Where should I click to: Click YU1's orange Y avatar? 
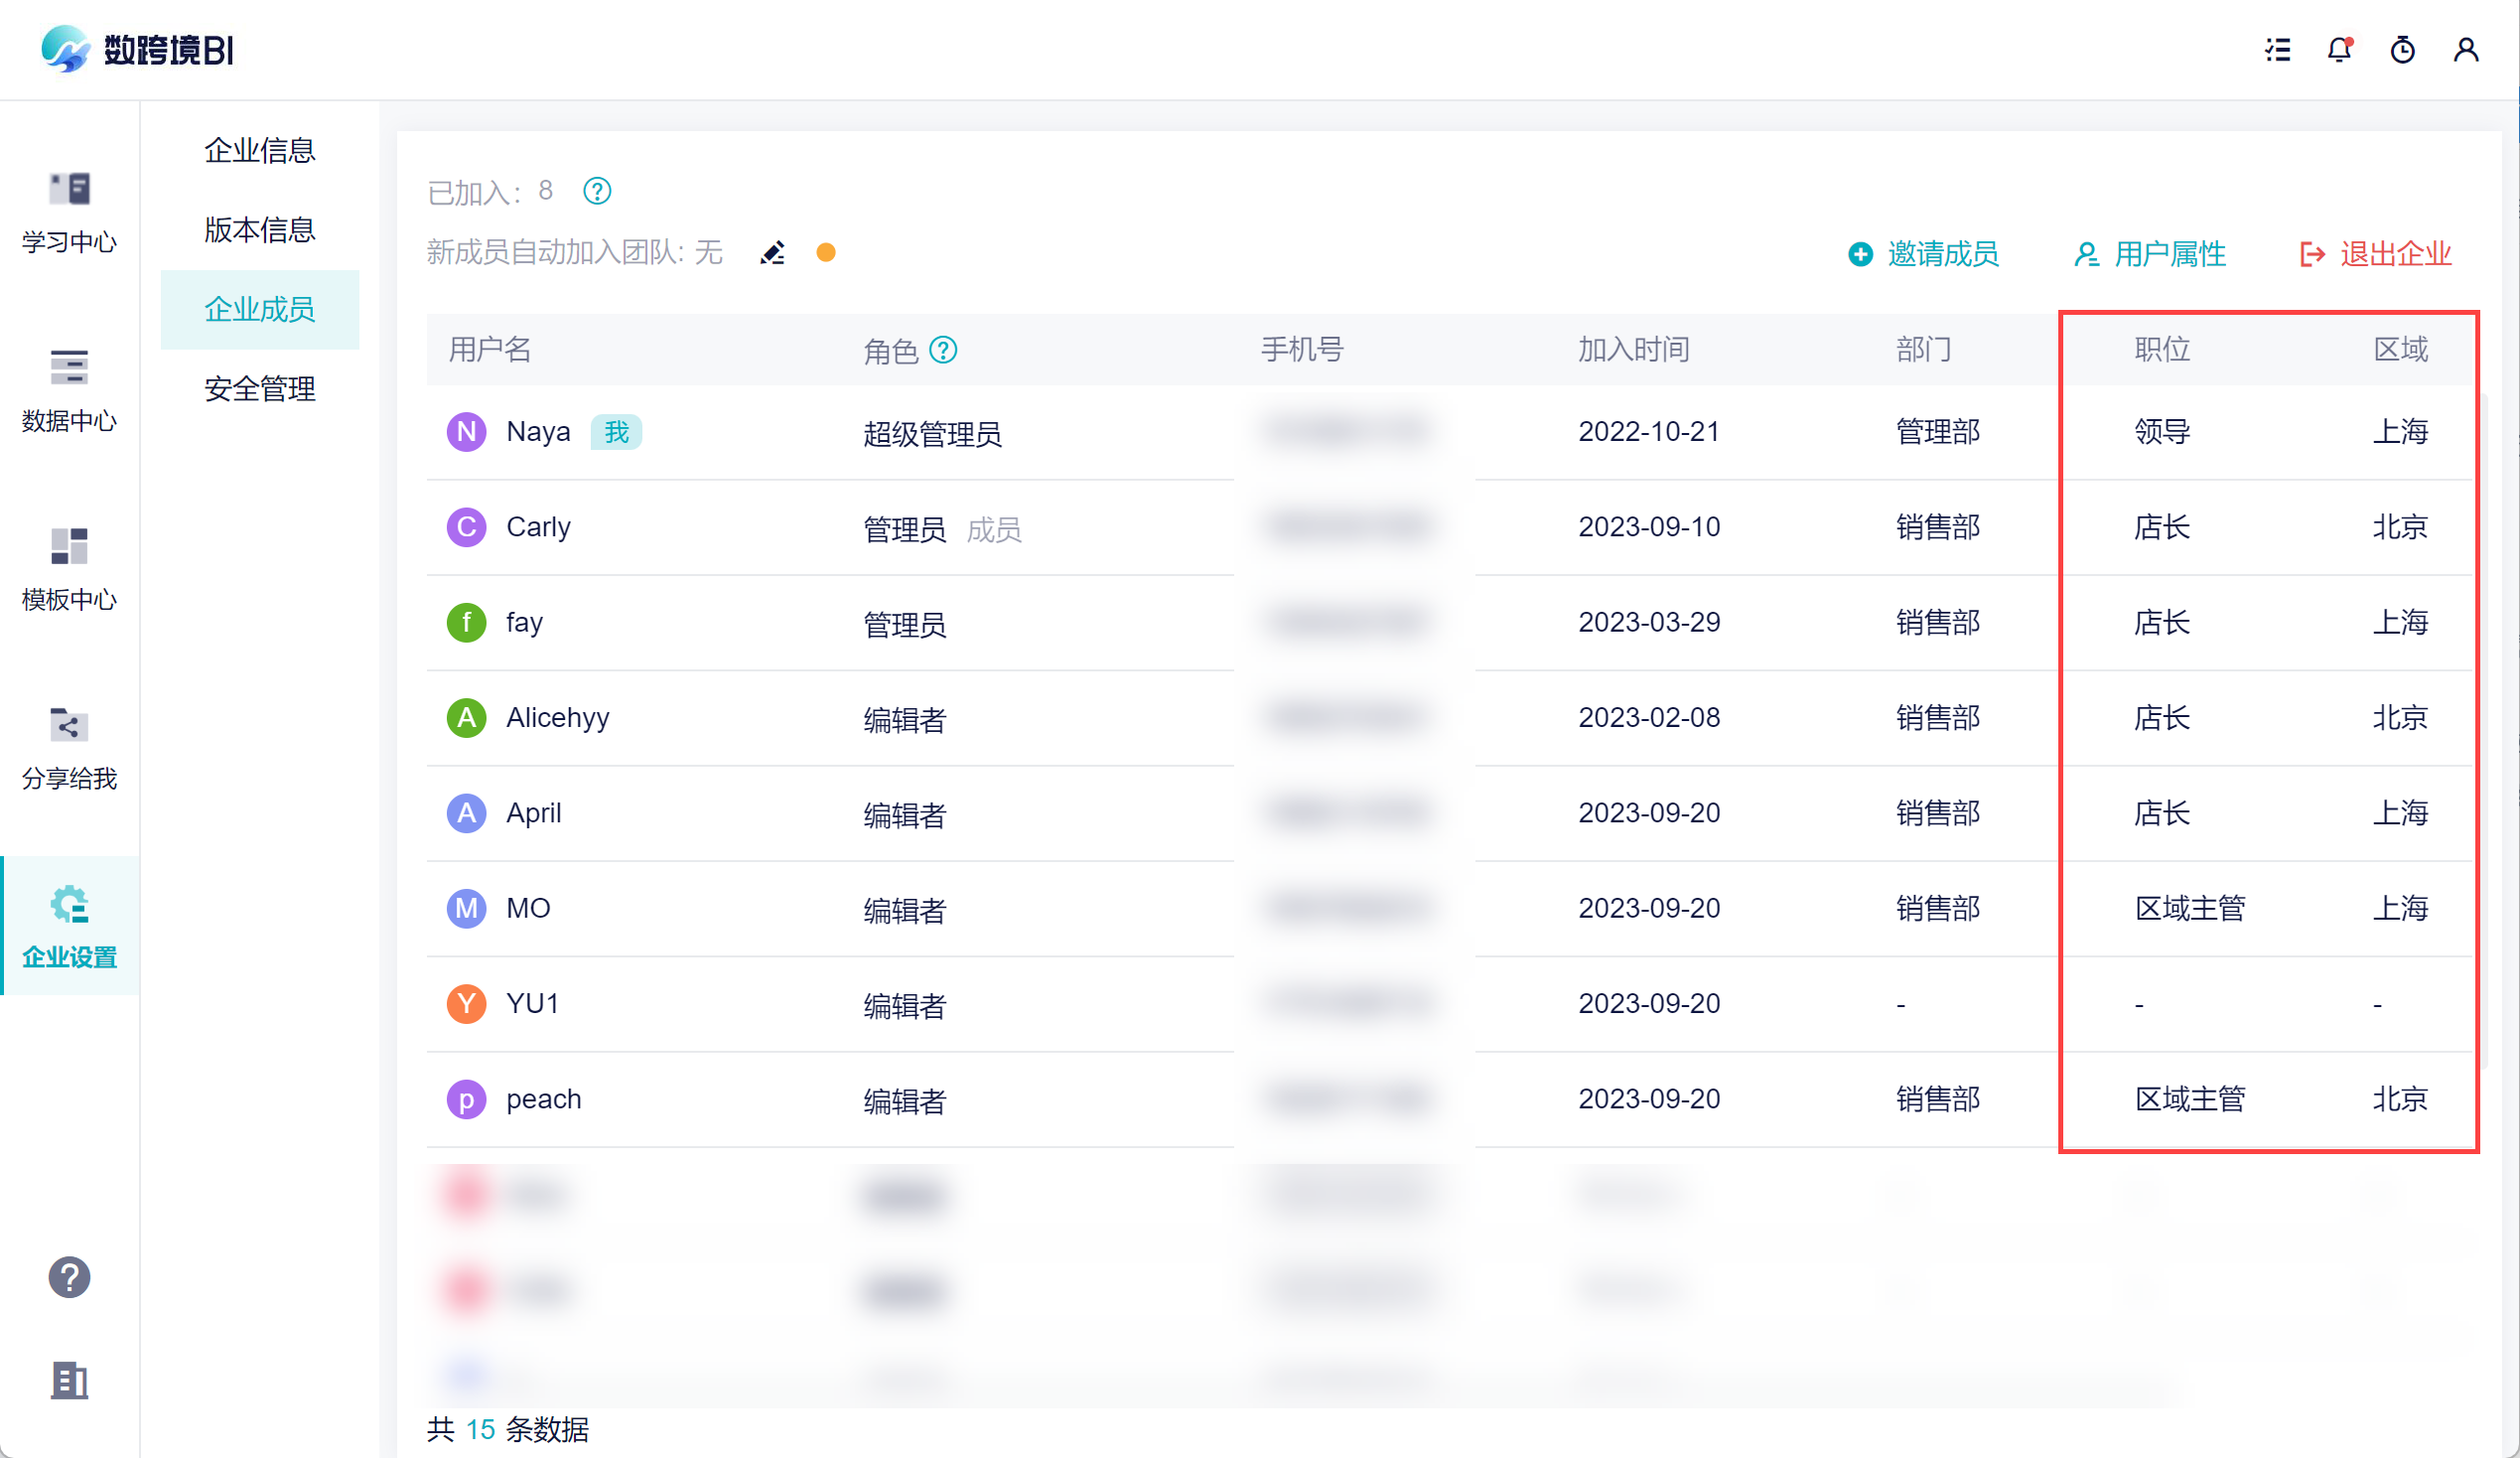[x=466, y=1003]
